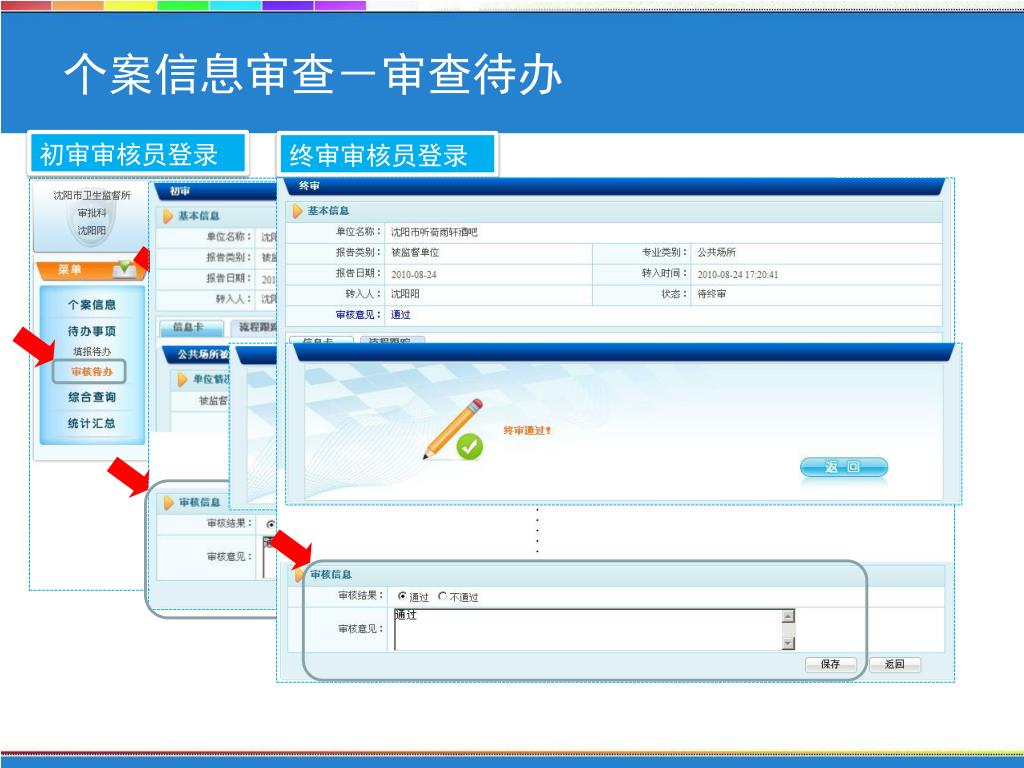Viewport: 1024px width, 768px height.
Task: Switch to the 信息卡 tab in 初审 window
Action: (x=189, y=327)
